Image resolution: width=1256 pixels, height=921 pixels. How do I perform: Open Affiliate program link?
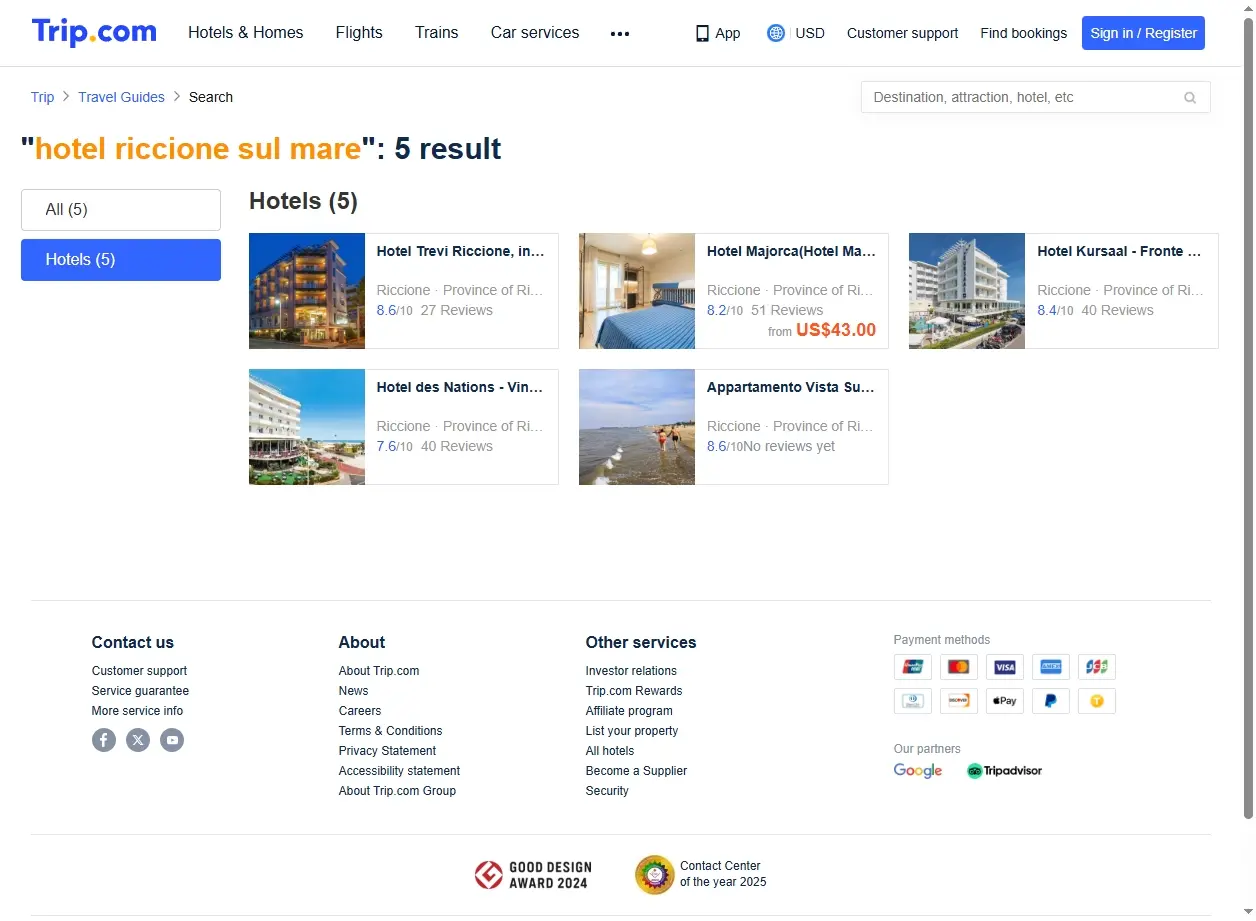coord(629,711)
